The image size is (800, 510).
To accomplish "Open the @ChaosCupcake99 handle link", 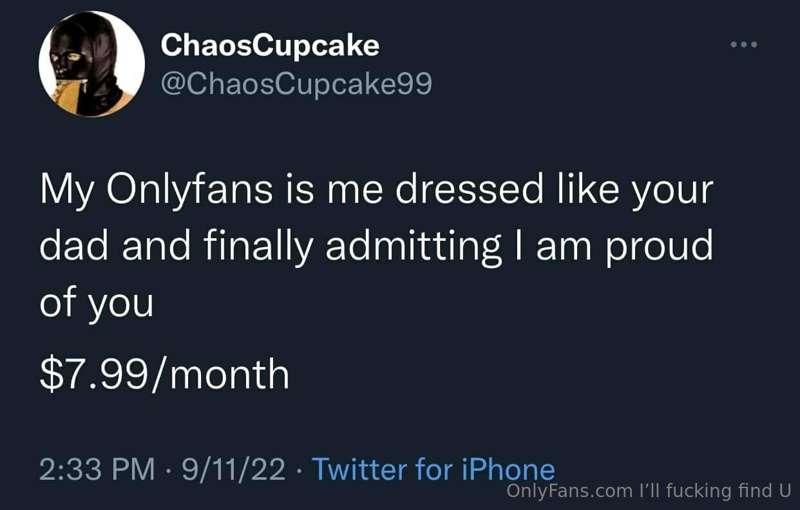I will coord(296,83).
